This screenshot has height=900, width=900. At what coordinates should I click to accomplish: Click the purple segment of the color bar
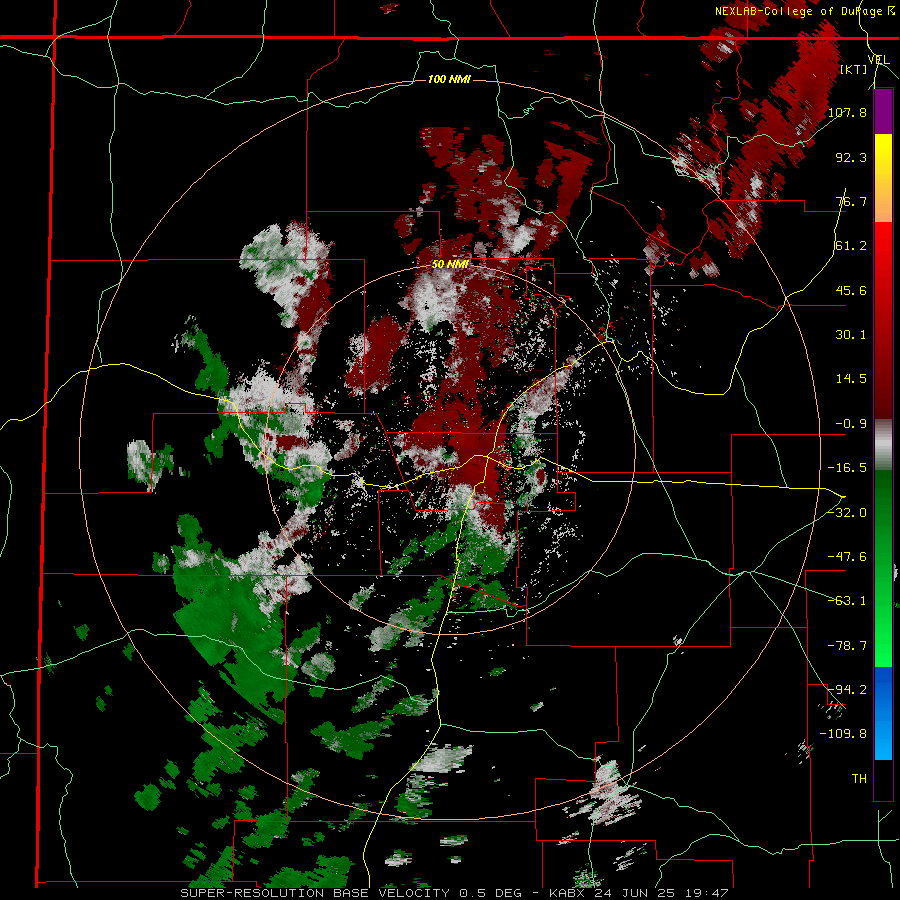[x=883, y=112]
